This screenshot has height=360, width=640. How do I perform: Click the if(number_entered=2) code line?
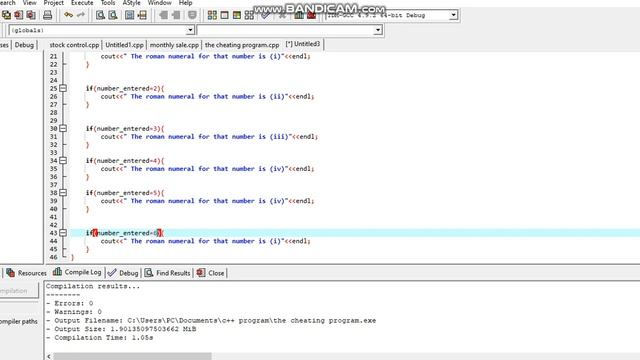point(125,88)
